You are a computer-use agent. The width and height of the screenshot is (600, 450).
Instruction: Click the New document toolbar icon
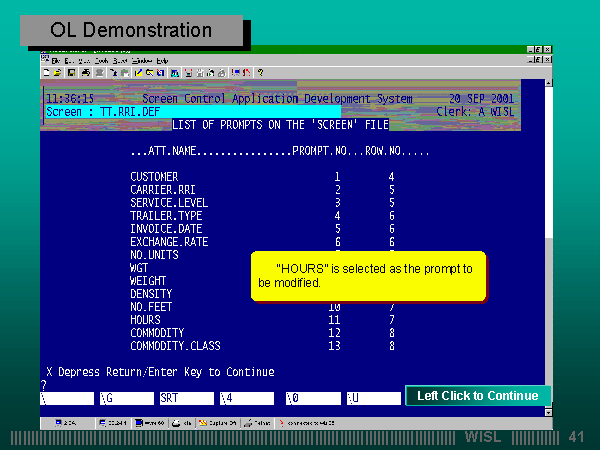(47, 72)
